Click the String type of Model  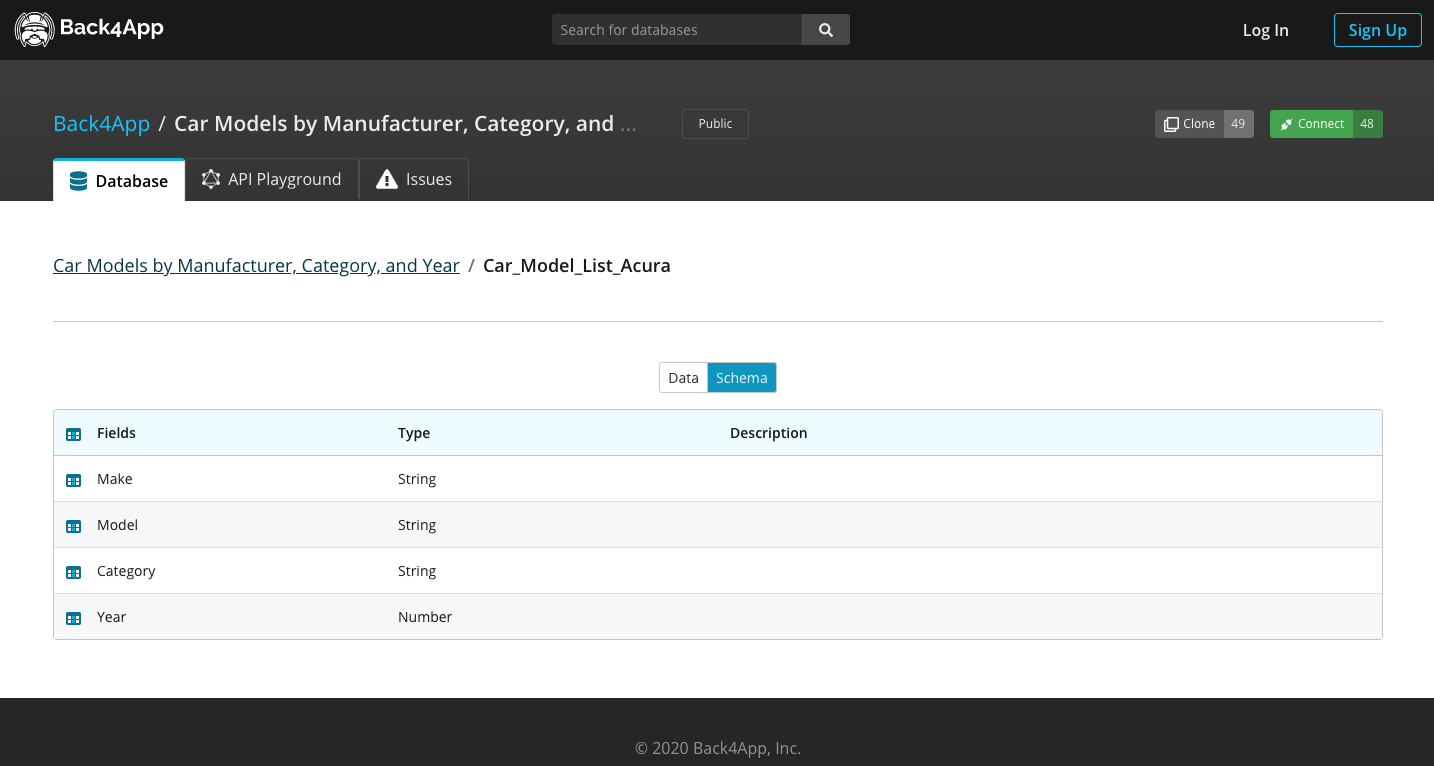[x=417, y=525]
